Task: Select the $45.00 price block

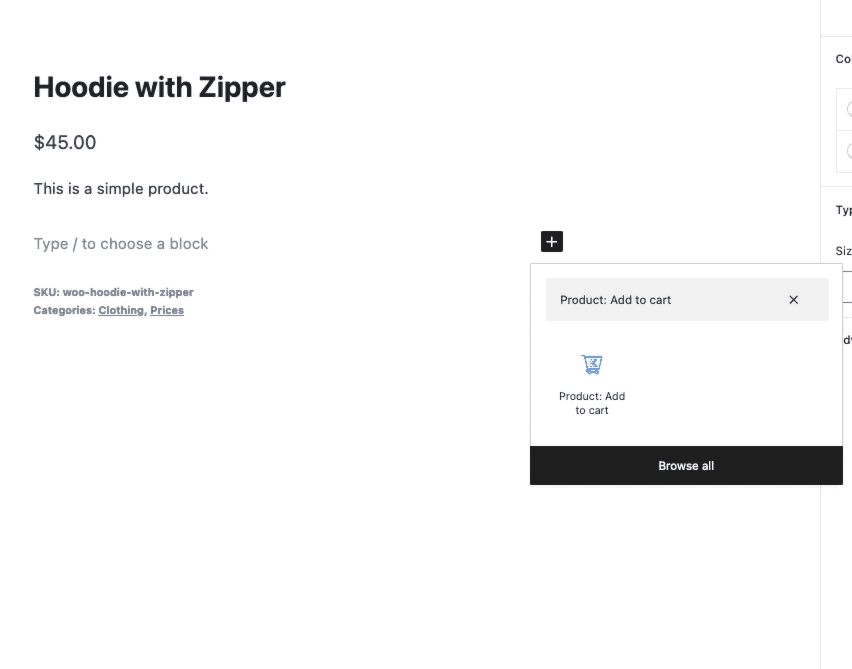Action: [x=65, y=142]
